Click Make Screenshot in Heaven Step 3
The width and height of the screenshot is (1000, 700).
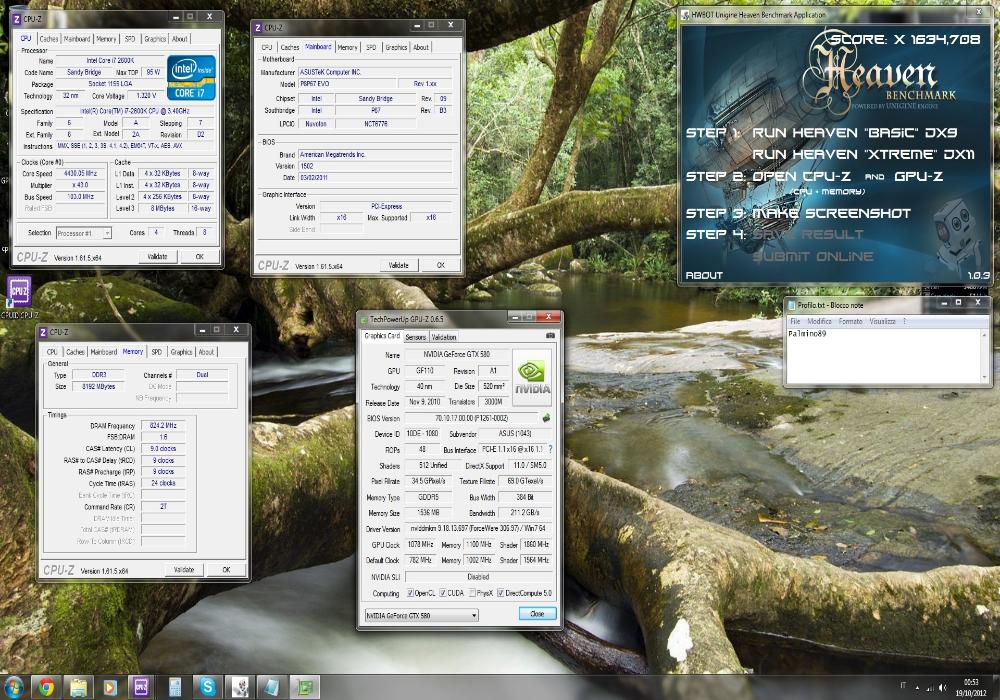click(x=832, y=213)
